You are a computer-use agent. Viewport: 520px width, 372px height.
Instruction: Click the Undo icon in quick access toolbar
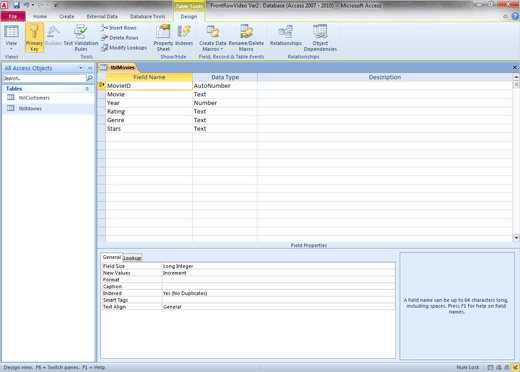coord(26,5)
